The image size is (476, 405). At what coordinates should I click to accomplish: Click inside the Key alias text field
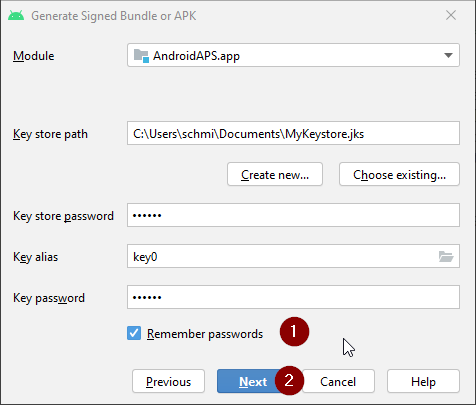pyautogui.click(x=282, y=256)
